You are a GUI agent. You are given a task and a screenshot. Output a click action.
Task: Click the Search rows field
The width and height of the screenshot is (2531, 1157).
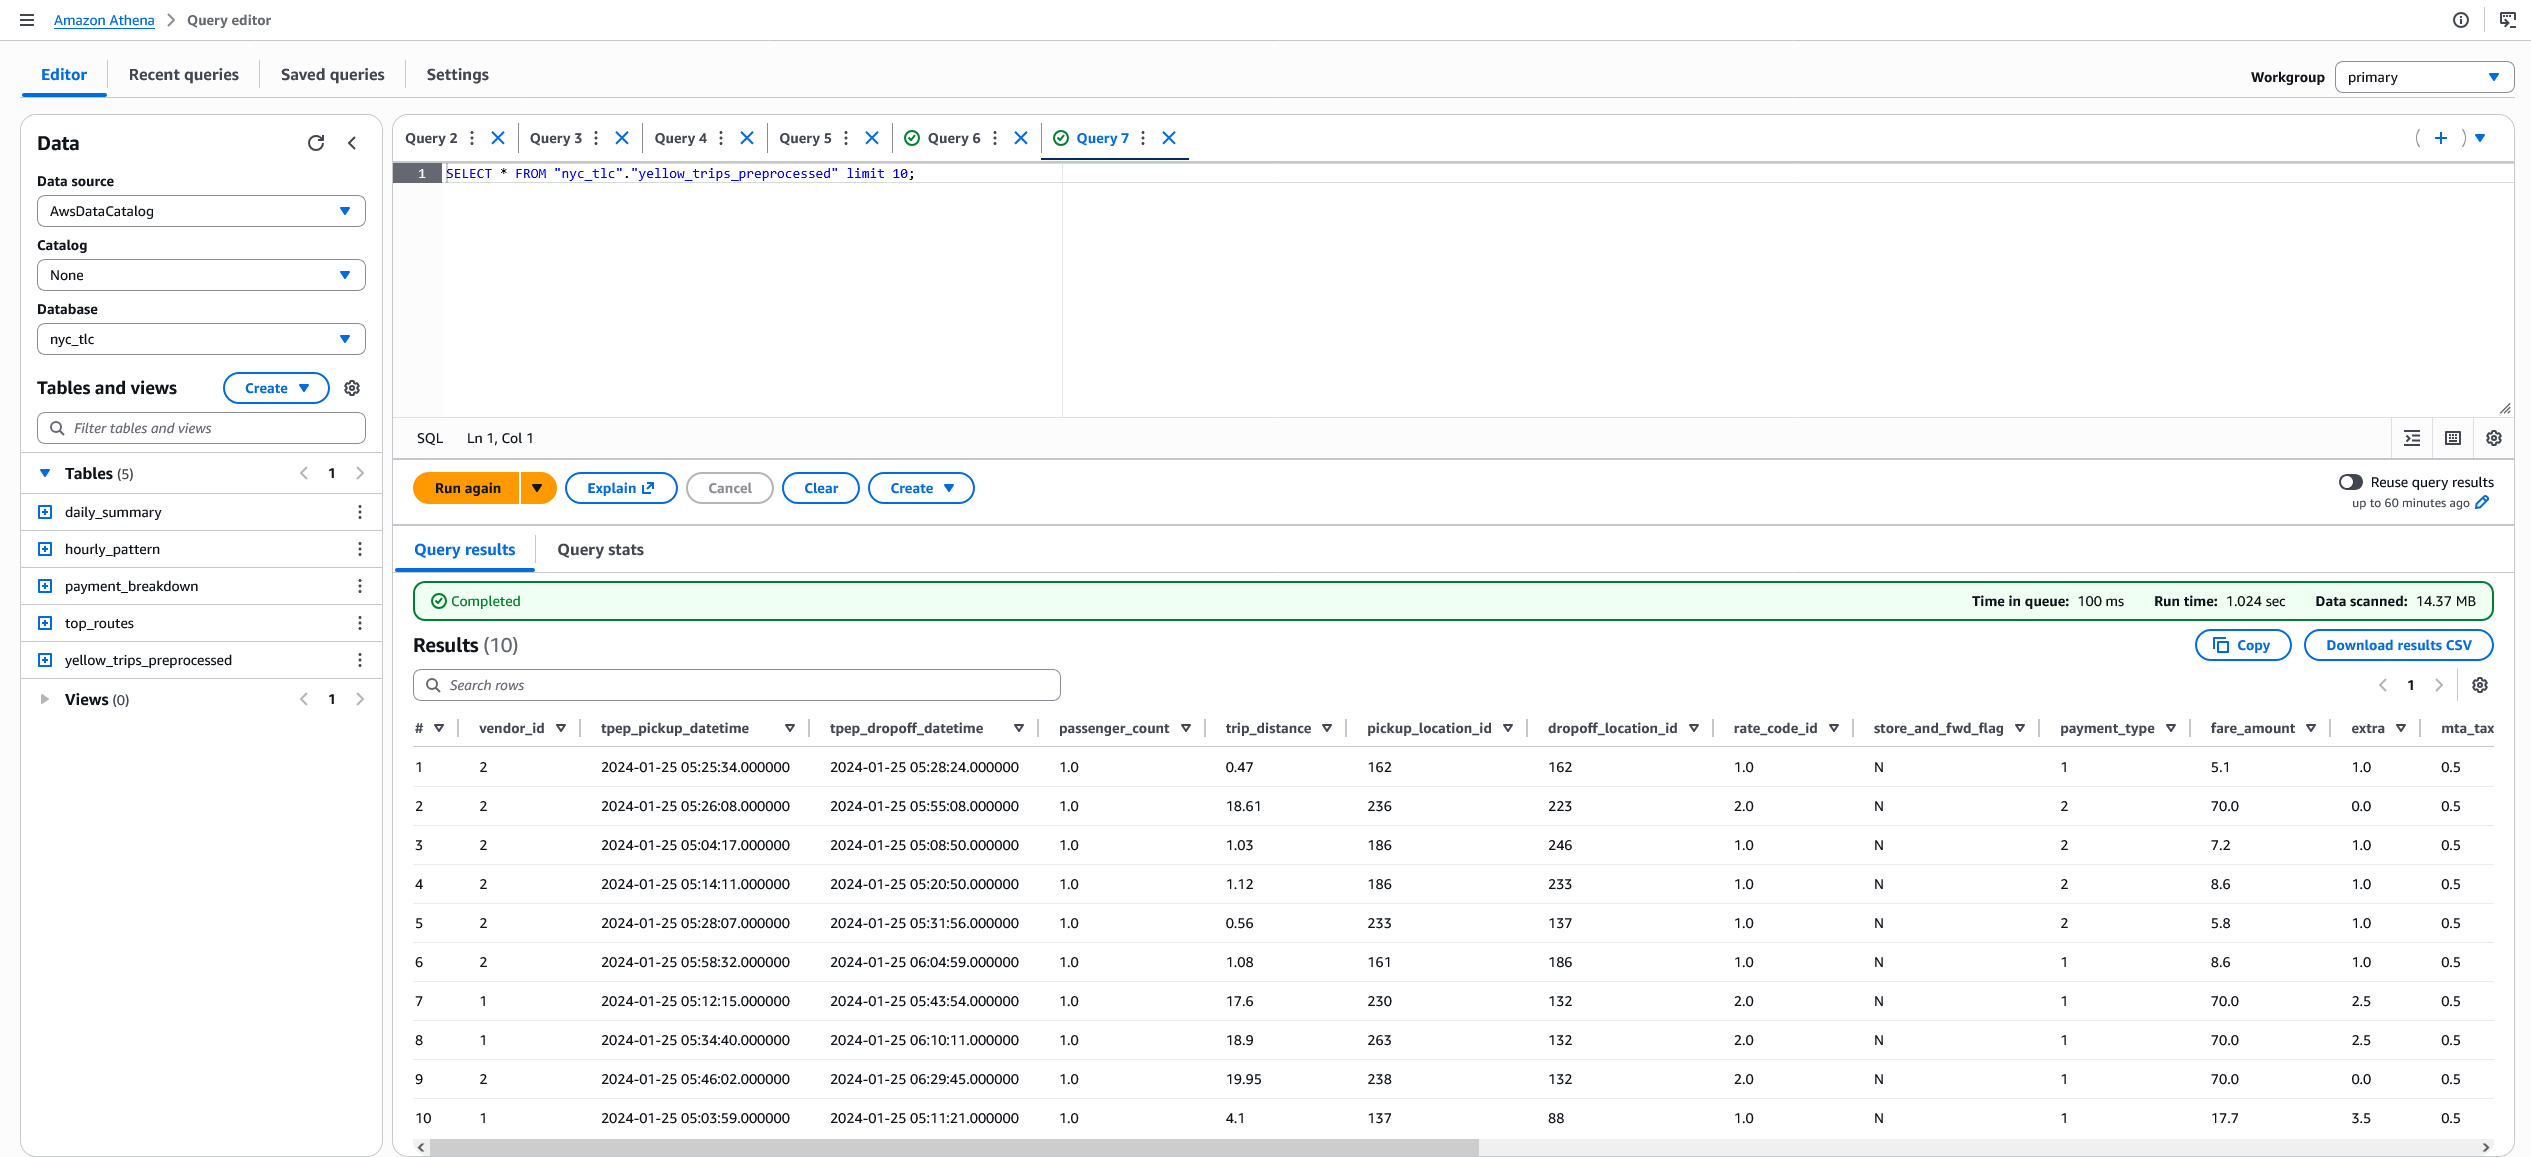pos(737,685)
